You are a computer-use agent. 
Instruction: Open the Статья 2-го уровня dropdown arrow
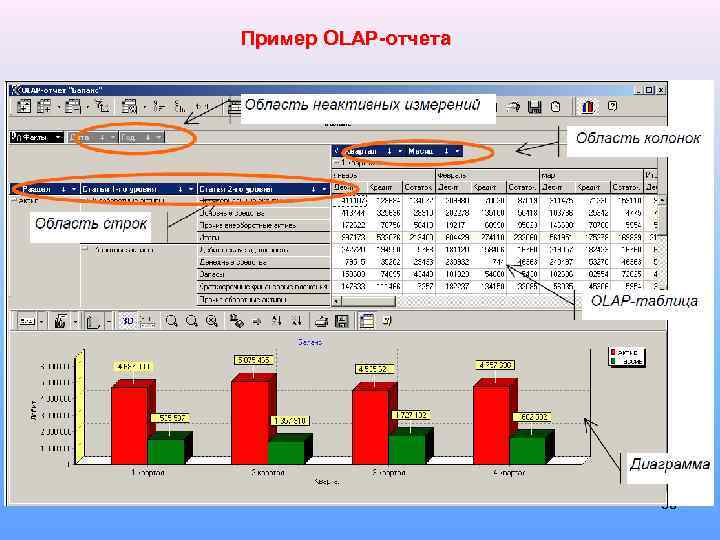(x=324, y=189)
